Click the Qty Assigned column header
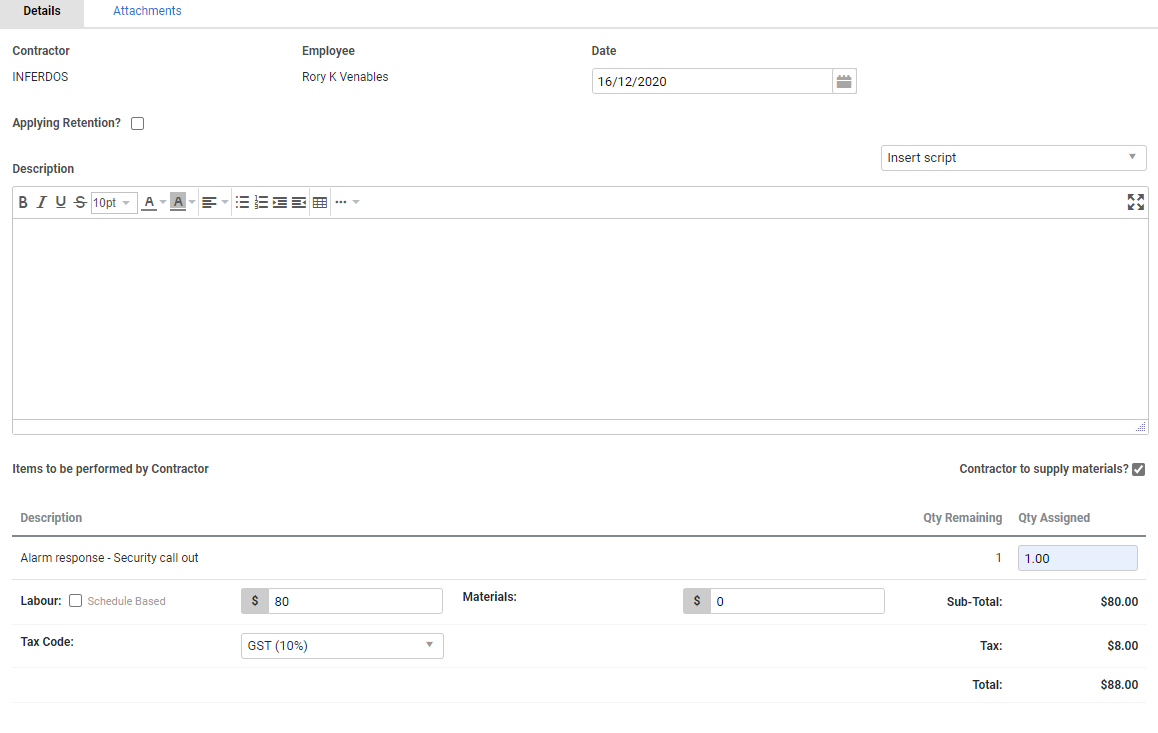The image size is (1158, 733). click(1054, 518)
